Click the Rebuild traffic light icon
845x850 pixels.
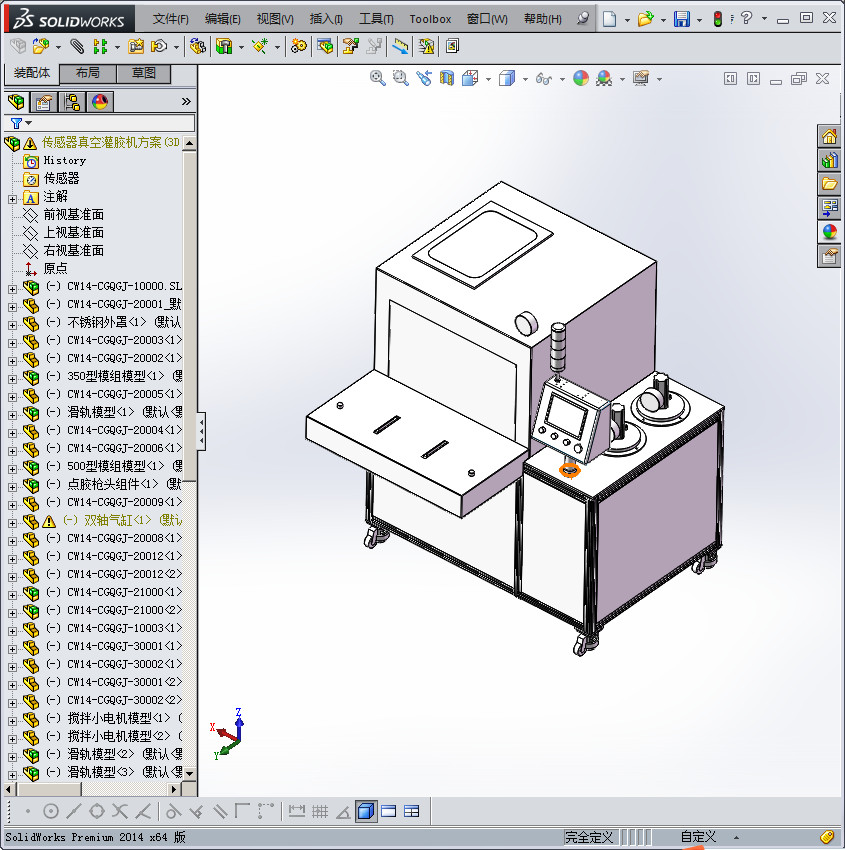tap(718, 19)
